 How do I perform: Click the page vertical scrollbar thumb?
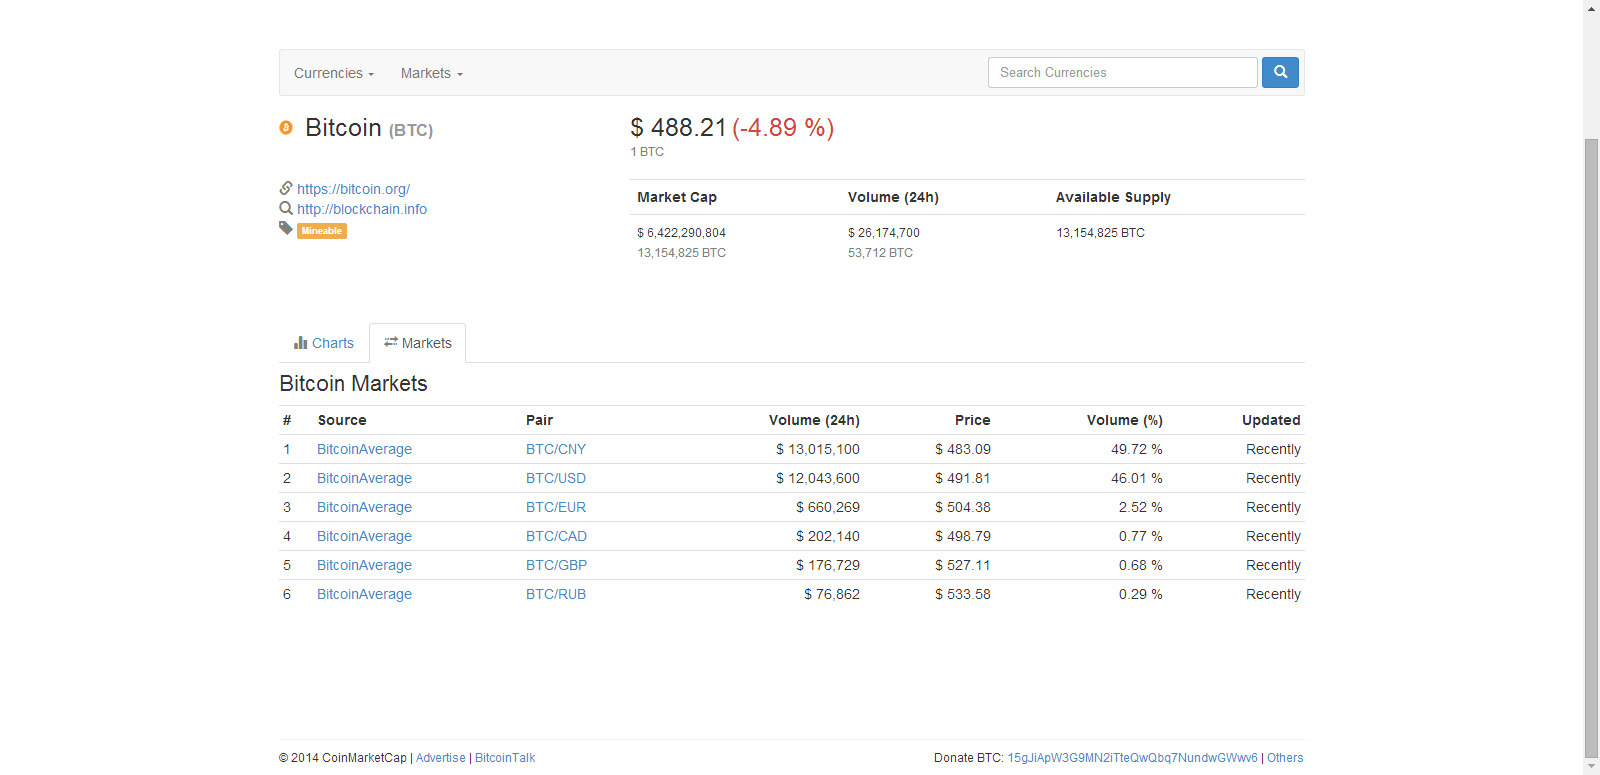click(x=1591, y=448)
